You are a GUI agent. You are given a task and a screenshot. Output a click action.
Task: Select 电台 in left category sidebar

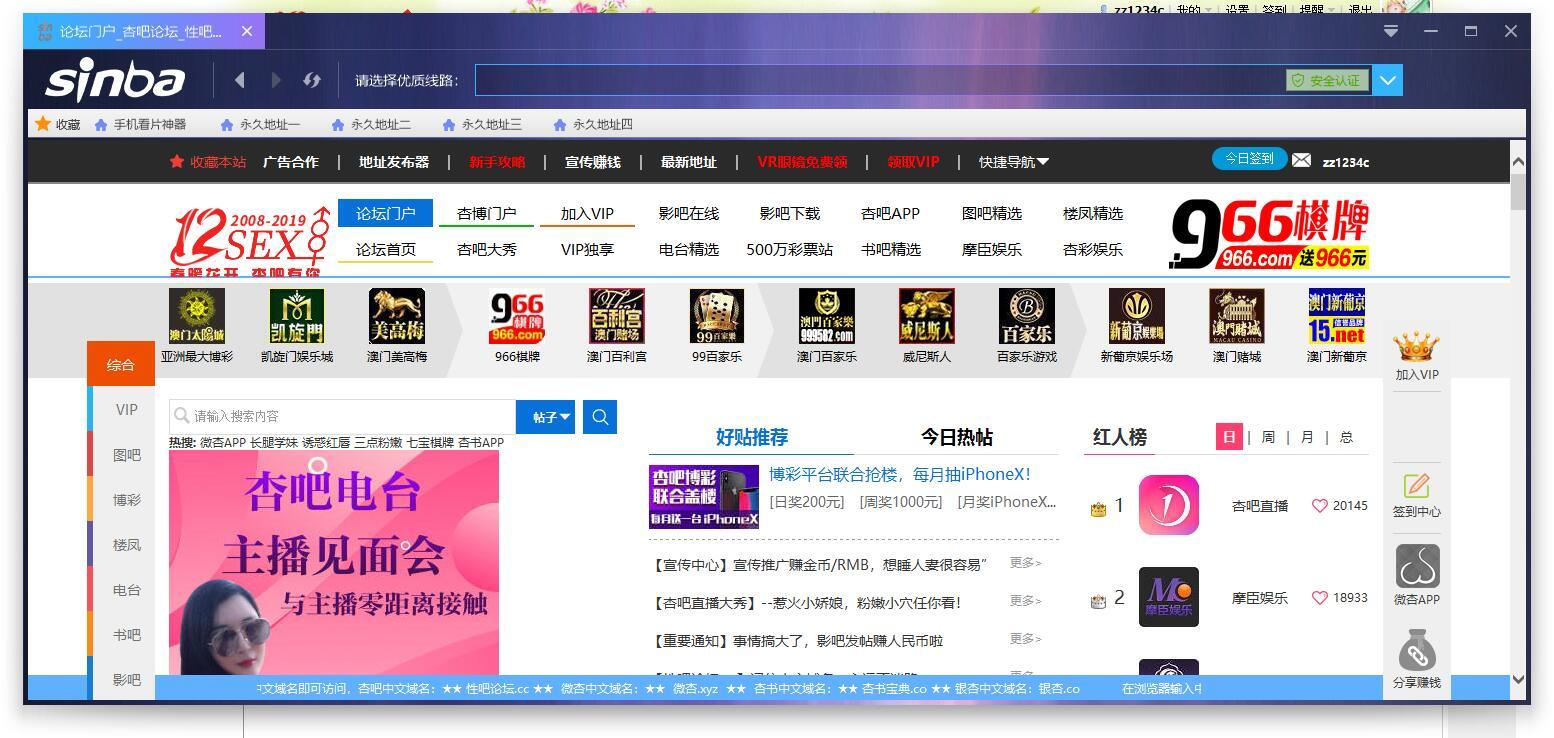[x=127, y=590]
